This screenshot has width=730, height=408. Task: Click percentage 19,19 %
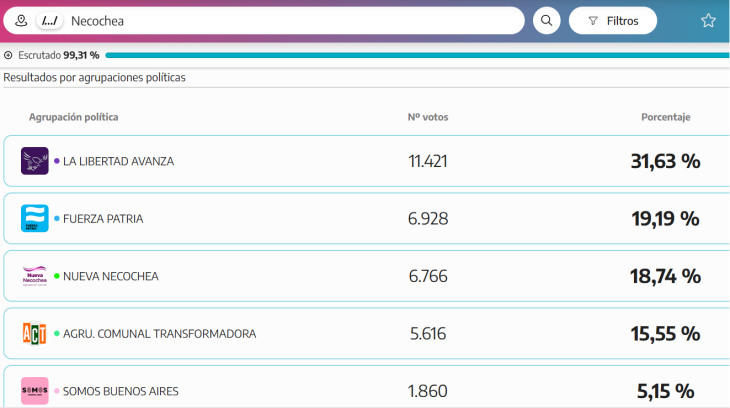tap(665, 218)
